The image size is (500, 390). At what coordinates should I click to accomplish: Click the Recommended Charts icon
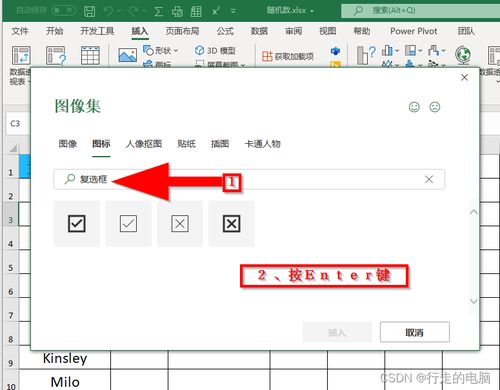366,55
